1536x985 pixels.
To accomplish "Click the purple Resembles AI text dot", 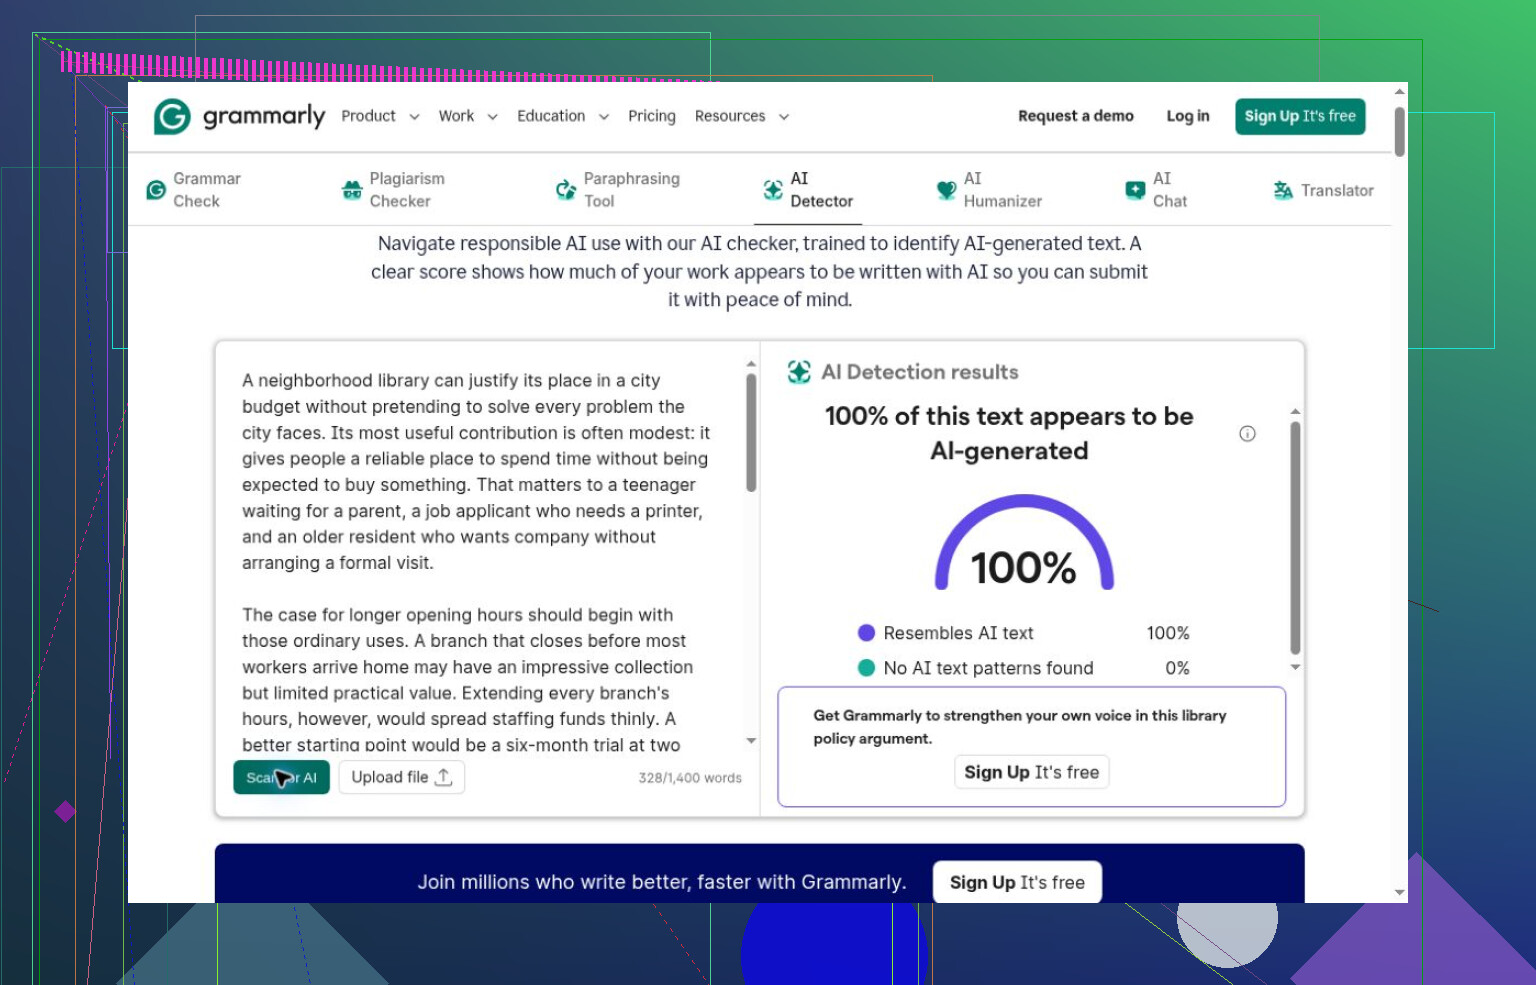I will (867, 633).
